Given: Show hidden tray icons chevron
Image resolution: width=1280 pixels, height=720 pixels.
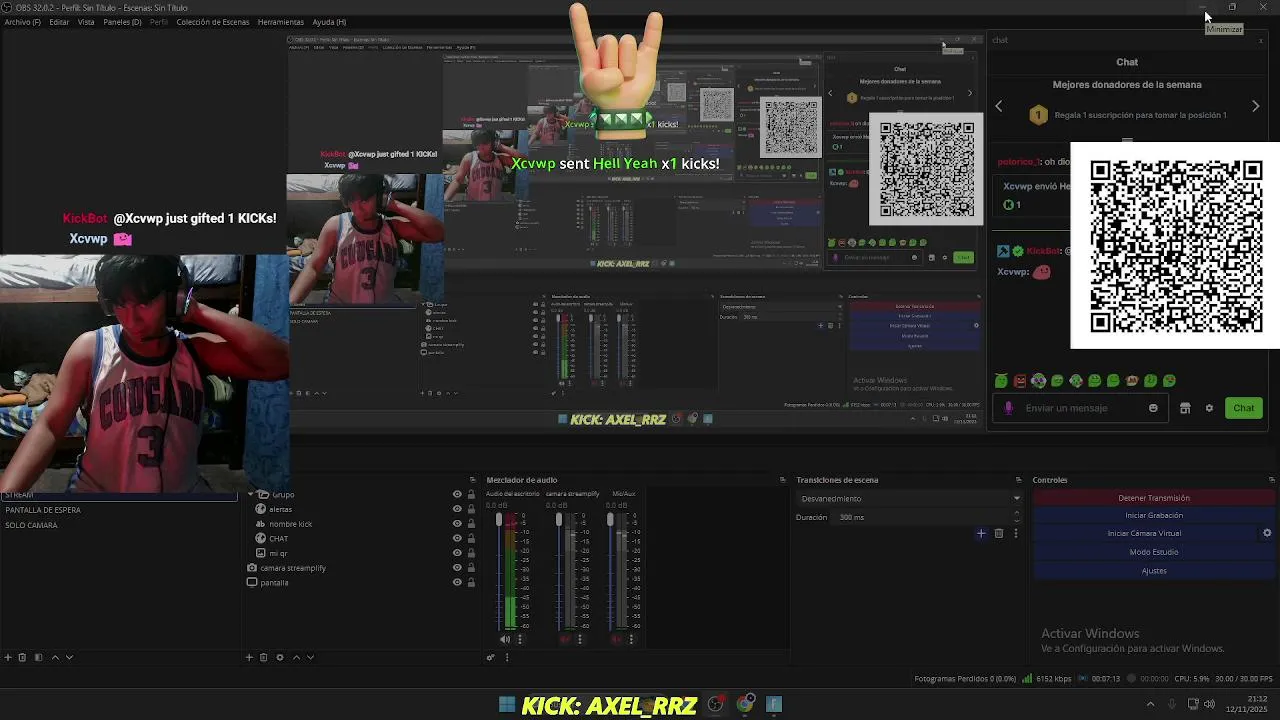Looking at the screenshot, I should [x=1150, y=704].
